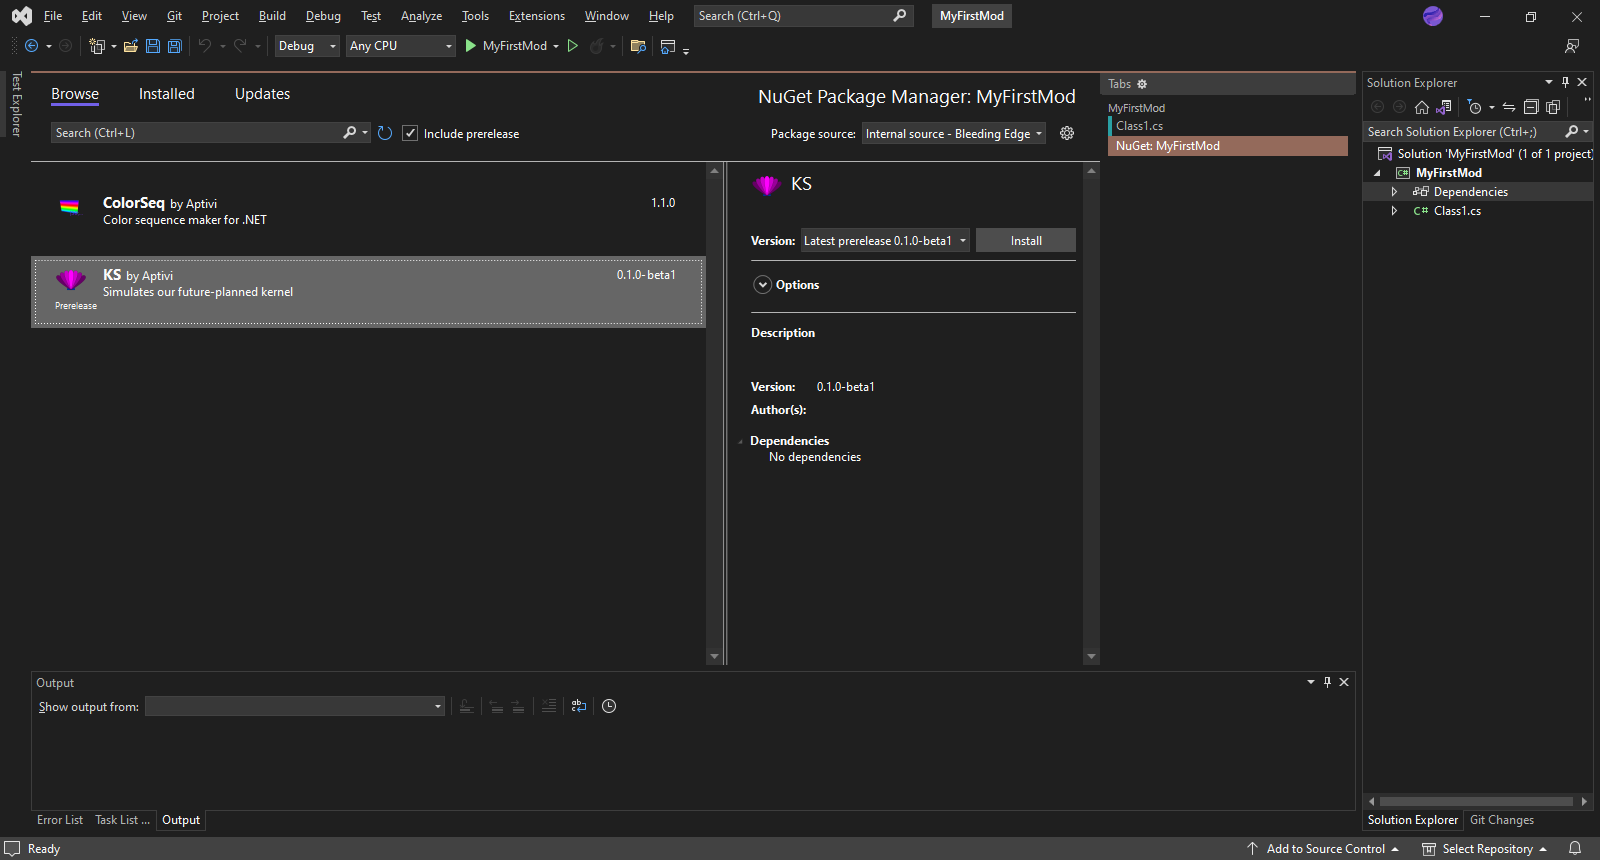This screenshot has height=860, width=1600.
Task: Open the notifications bell in status bar
Action: coord(1575,848)
